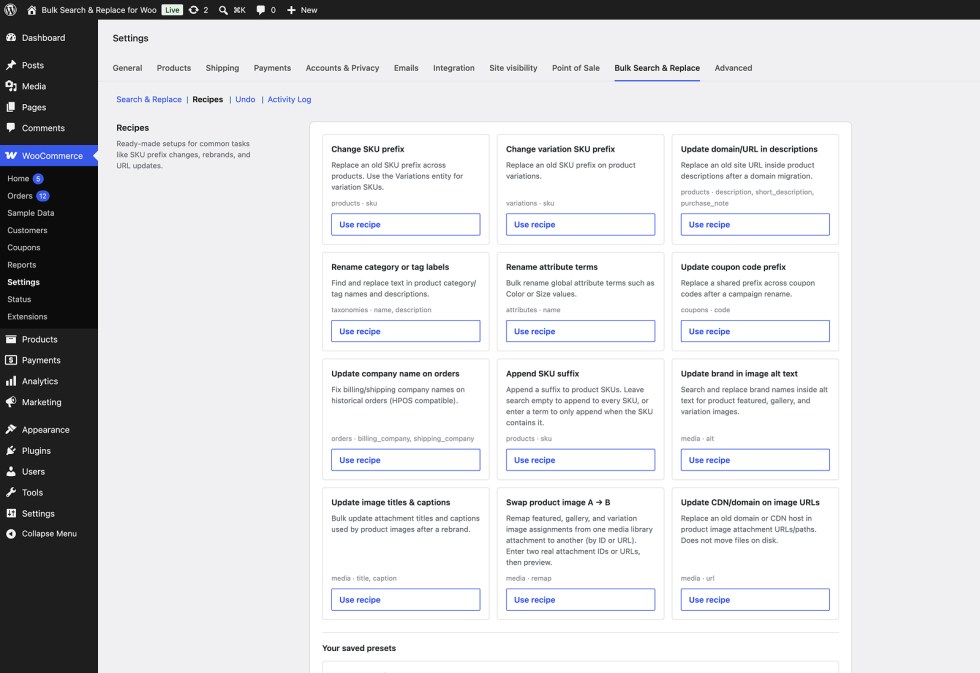The image size is (980, 673).
Task: Open the Products settings tab
Action: coord(174,68)
